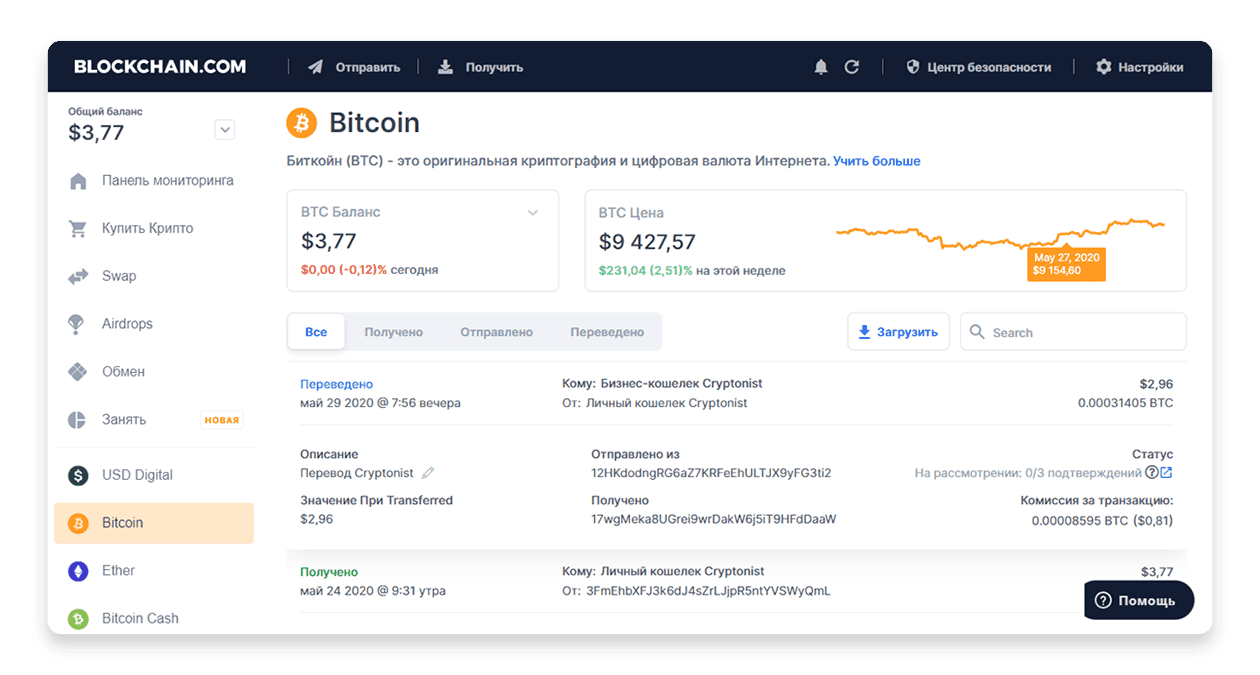Open Центр безопасности
This screenshot has width=1260, height=675.
(979, 67)
